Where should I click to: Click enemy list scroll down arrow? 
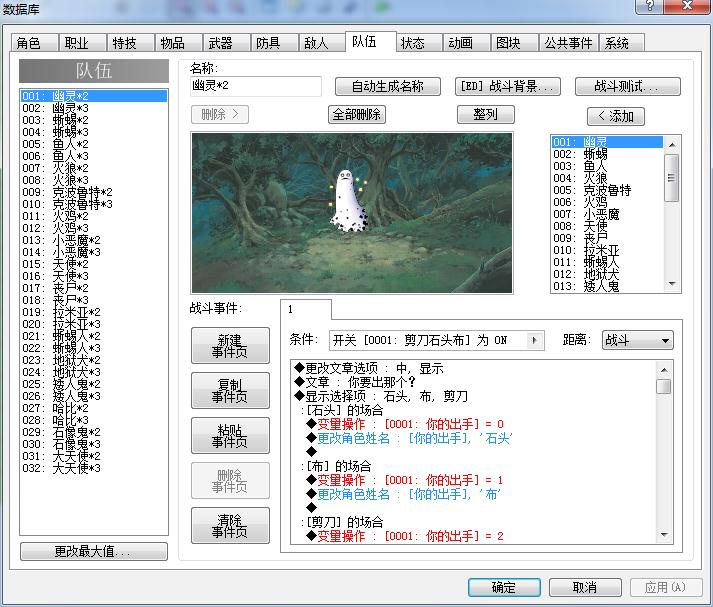click(672, 284)
